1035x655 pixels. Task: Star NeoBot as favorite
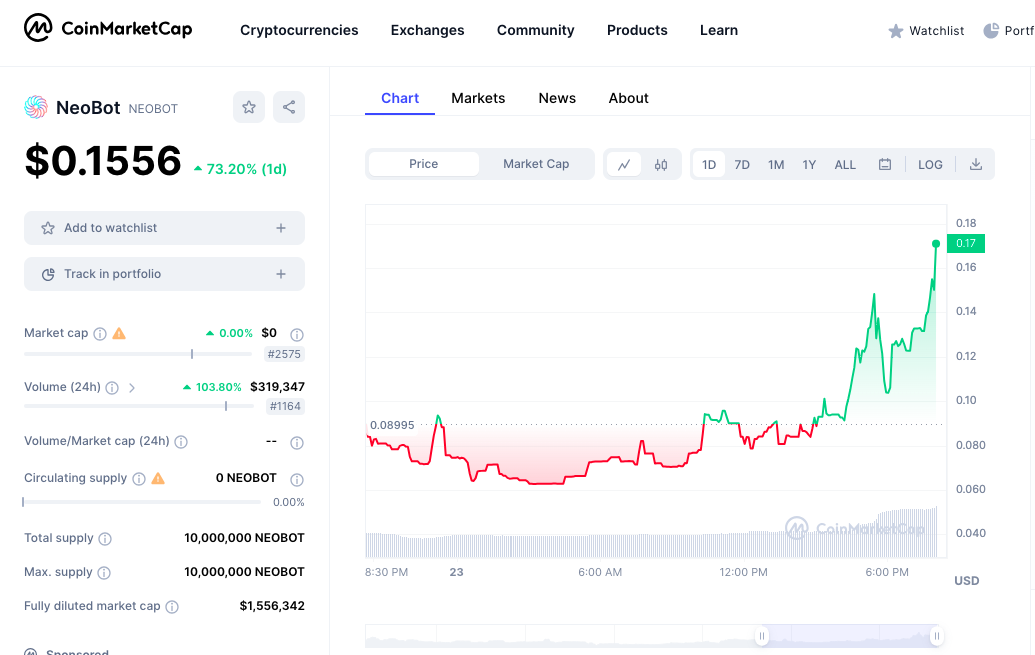click(249, 107)
